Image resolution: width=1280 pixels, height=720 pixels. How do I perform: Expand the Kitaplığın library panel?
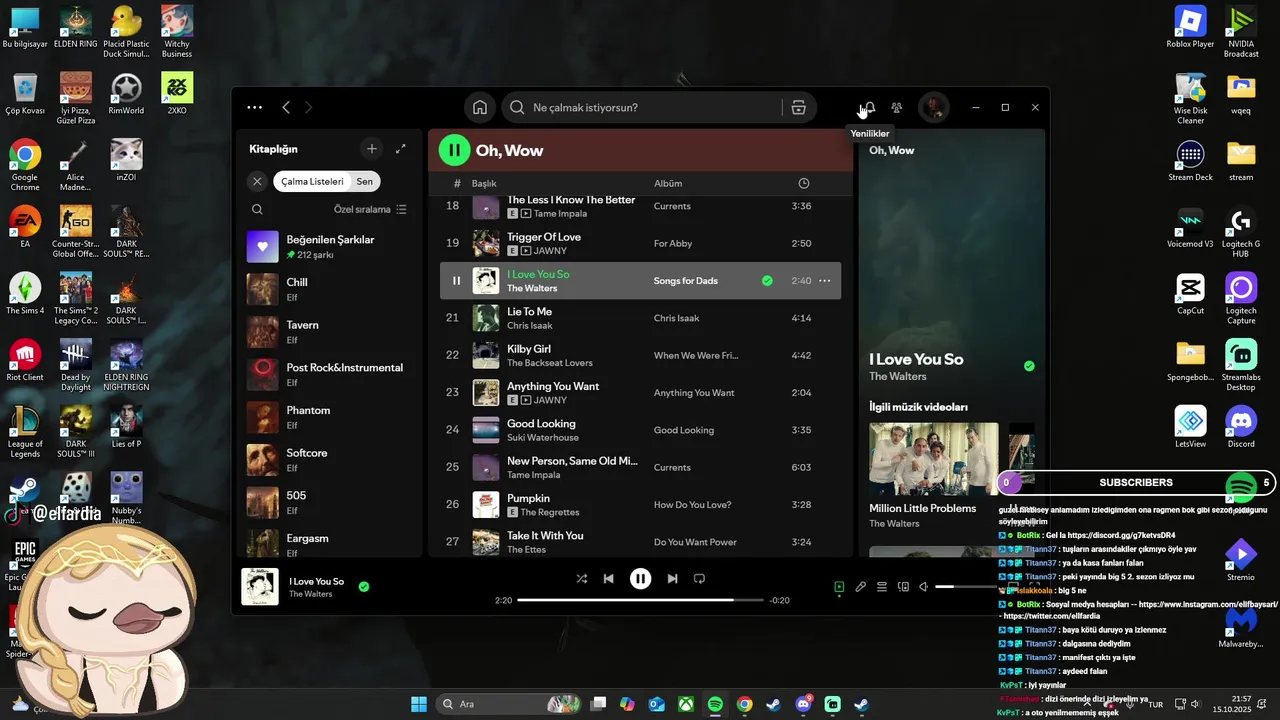coord(401,149)
